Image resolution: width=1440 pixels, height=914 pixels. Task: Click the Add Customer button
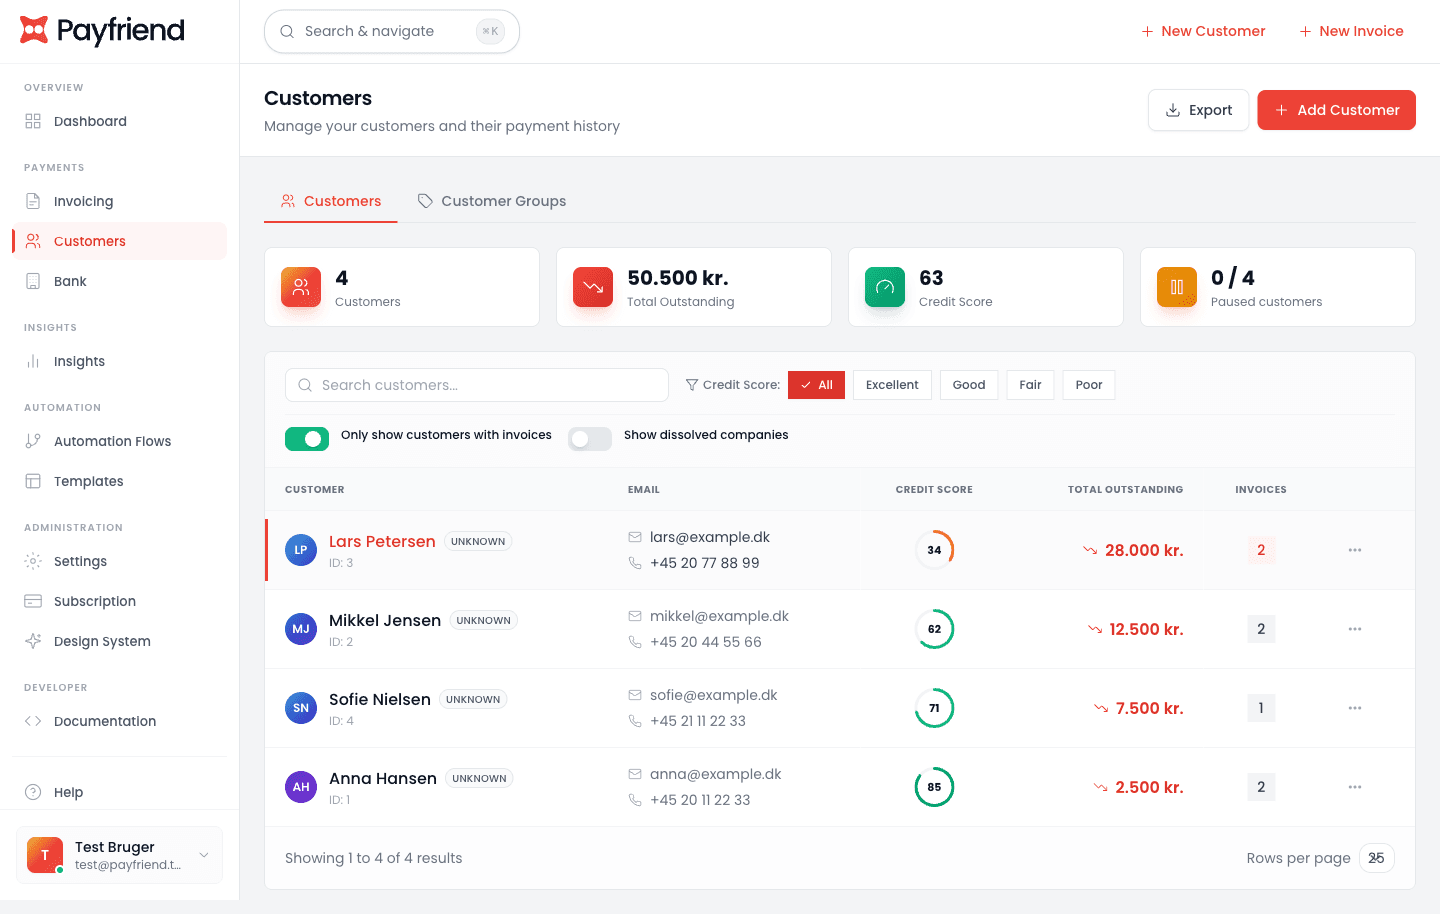1336,110
